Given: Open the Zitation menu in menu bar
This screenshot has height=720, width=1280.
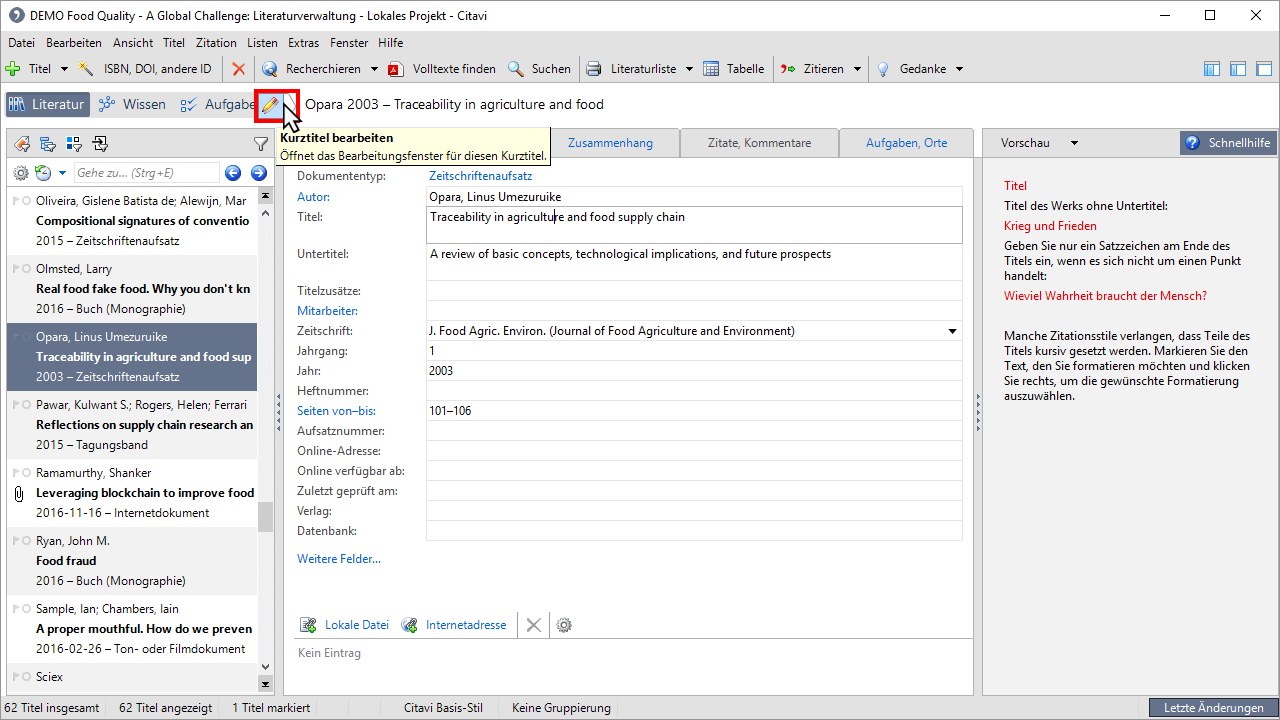Looking at the screenshot, I should (216, 43).
